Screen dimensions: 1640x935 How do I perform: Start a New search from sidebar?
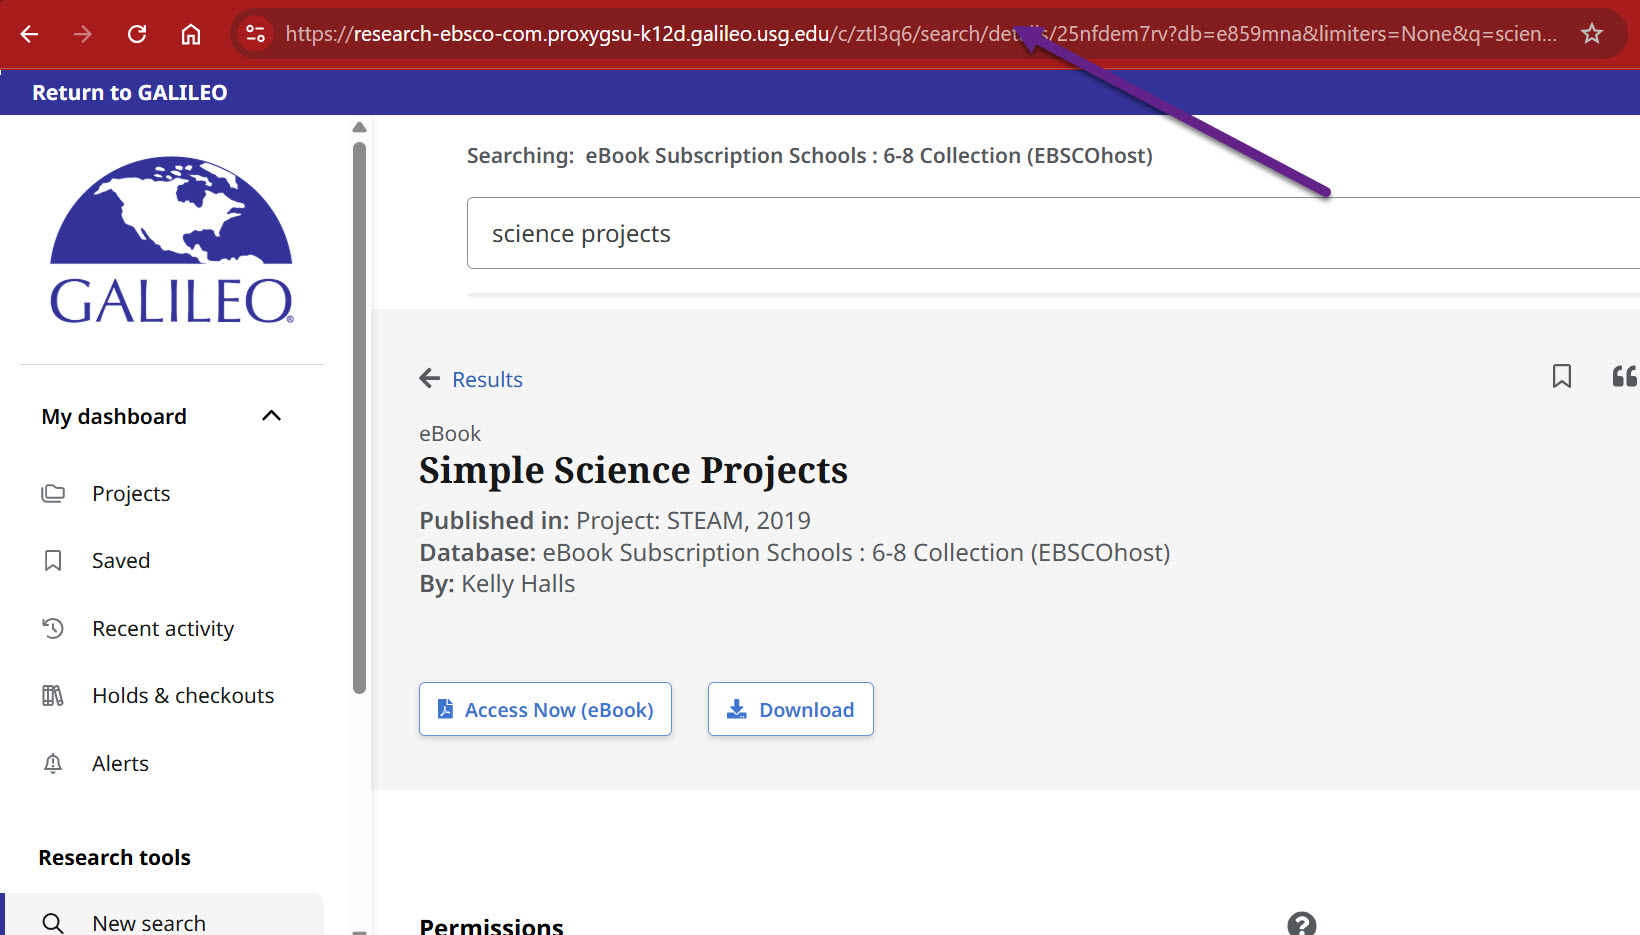tap(149, 923)
